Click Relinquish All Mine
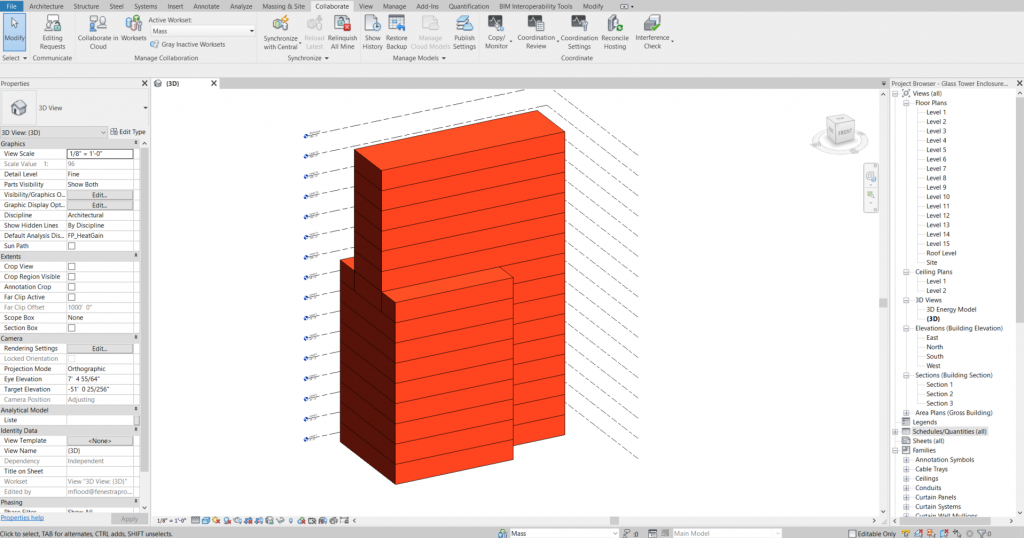Image resolution: width=1024 pixels, height=538 pixels. coord(342,32)
